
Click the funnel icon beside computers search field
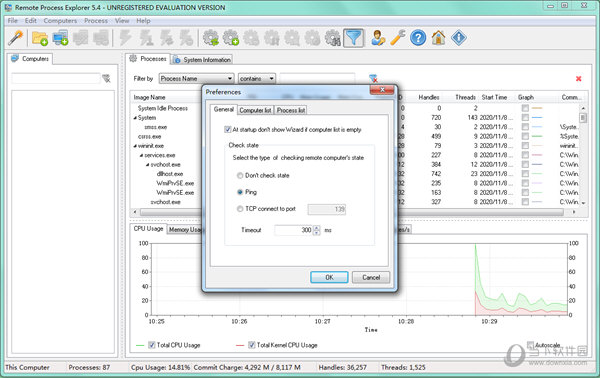click(x=106, y=78)
